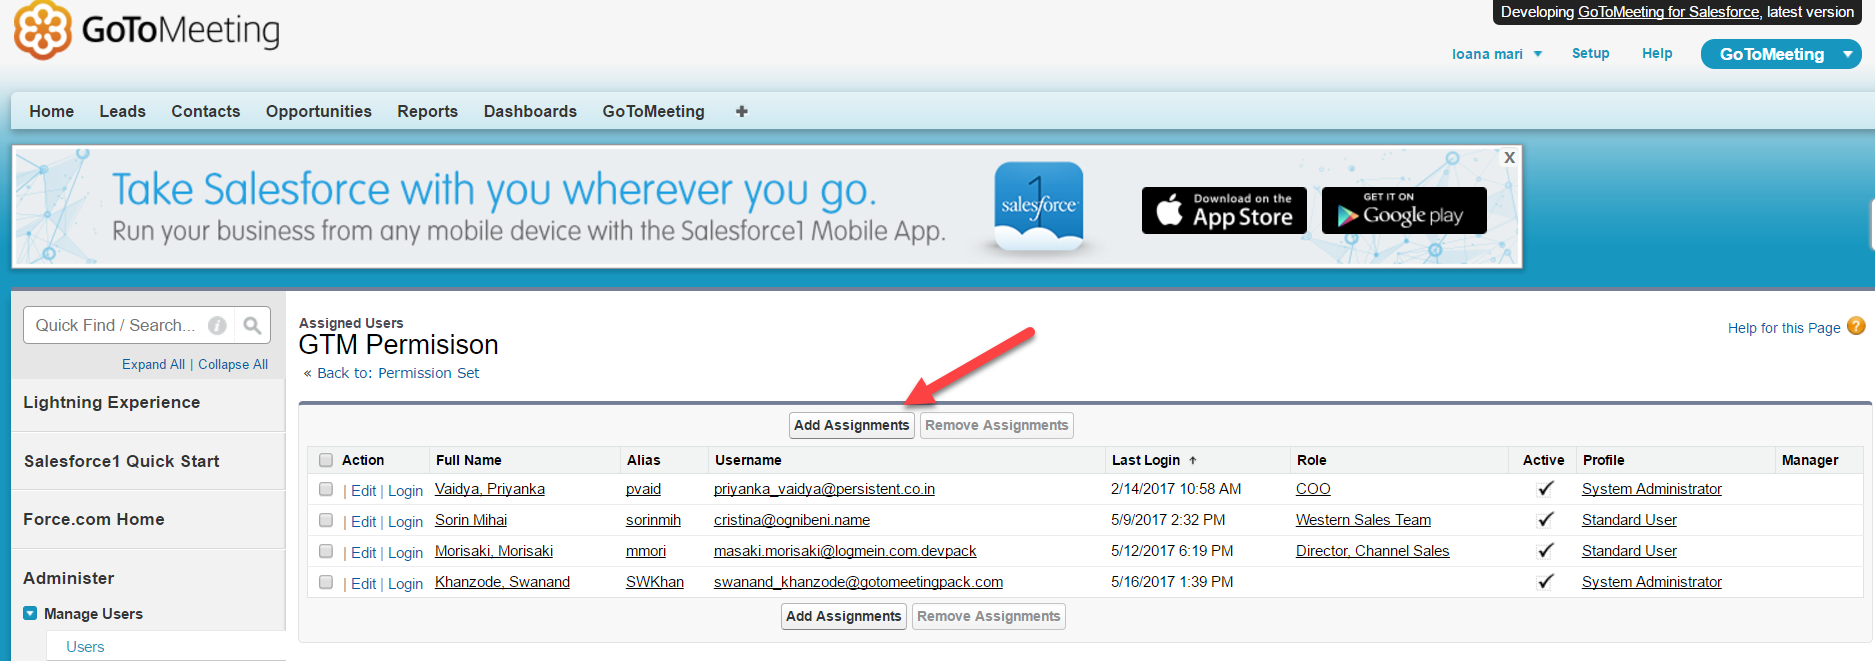
Task: Click the Setup link
Action: pos(1590,53)
